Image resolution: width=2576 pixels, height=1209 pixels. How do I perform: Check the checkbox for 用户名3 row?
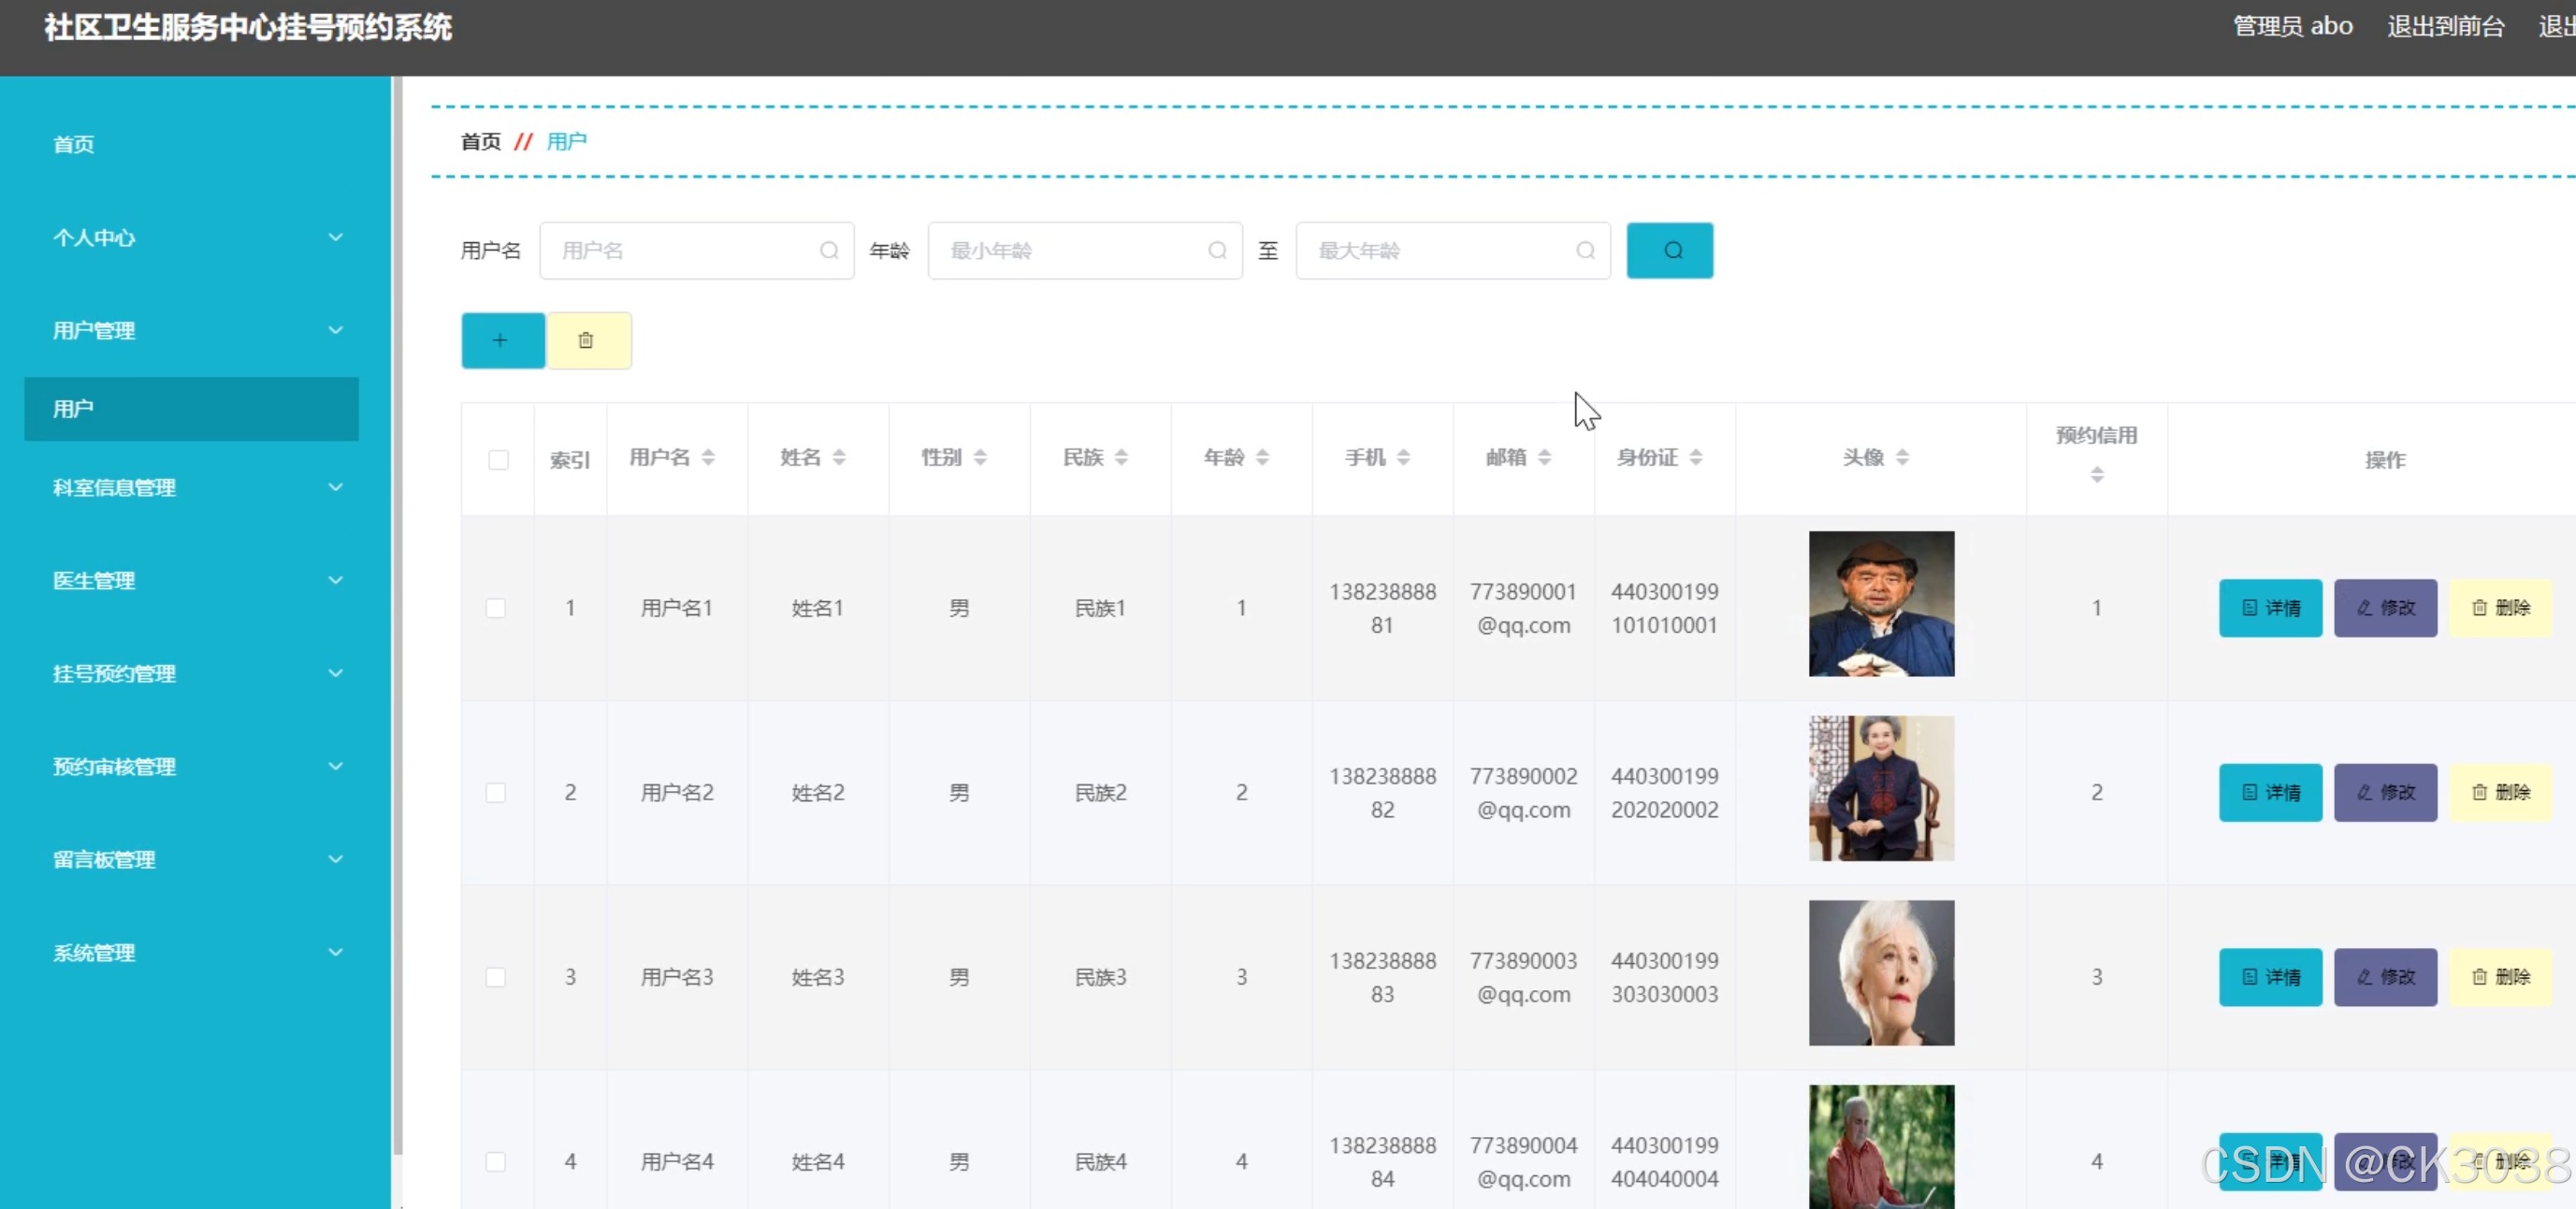pos(496,977)
